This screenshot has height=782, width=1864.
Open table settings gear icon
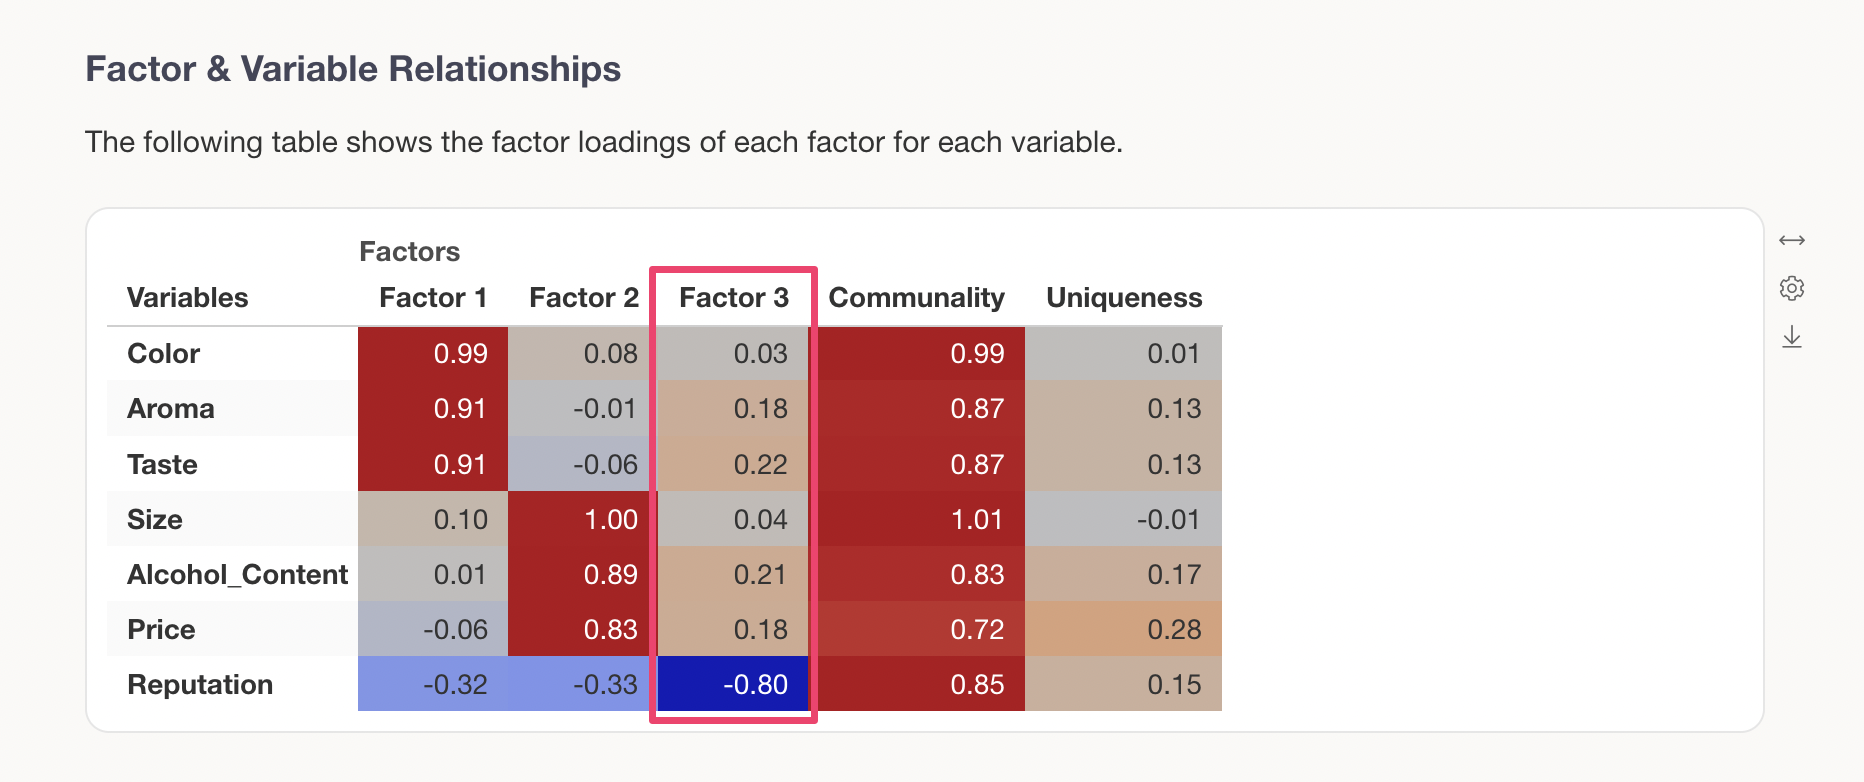coord(1791,288)
